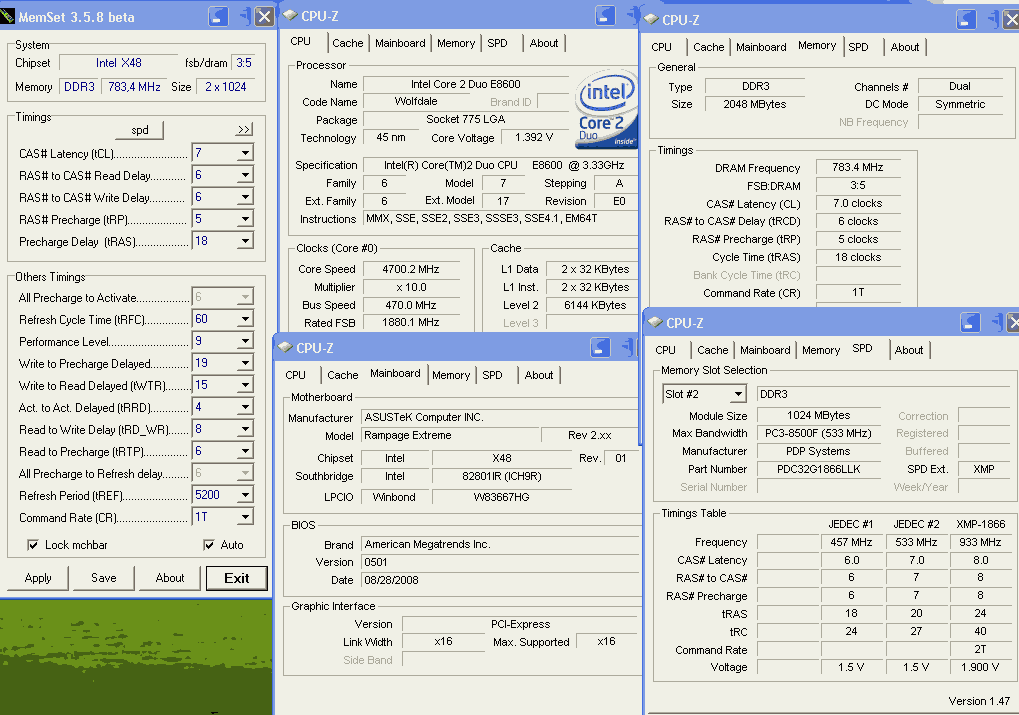1019x715 pixels.
Task: Open the RAS# Precharge (tRP) dropdown
Action: coord(245,220)
